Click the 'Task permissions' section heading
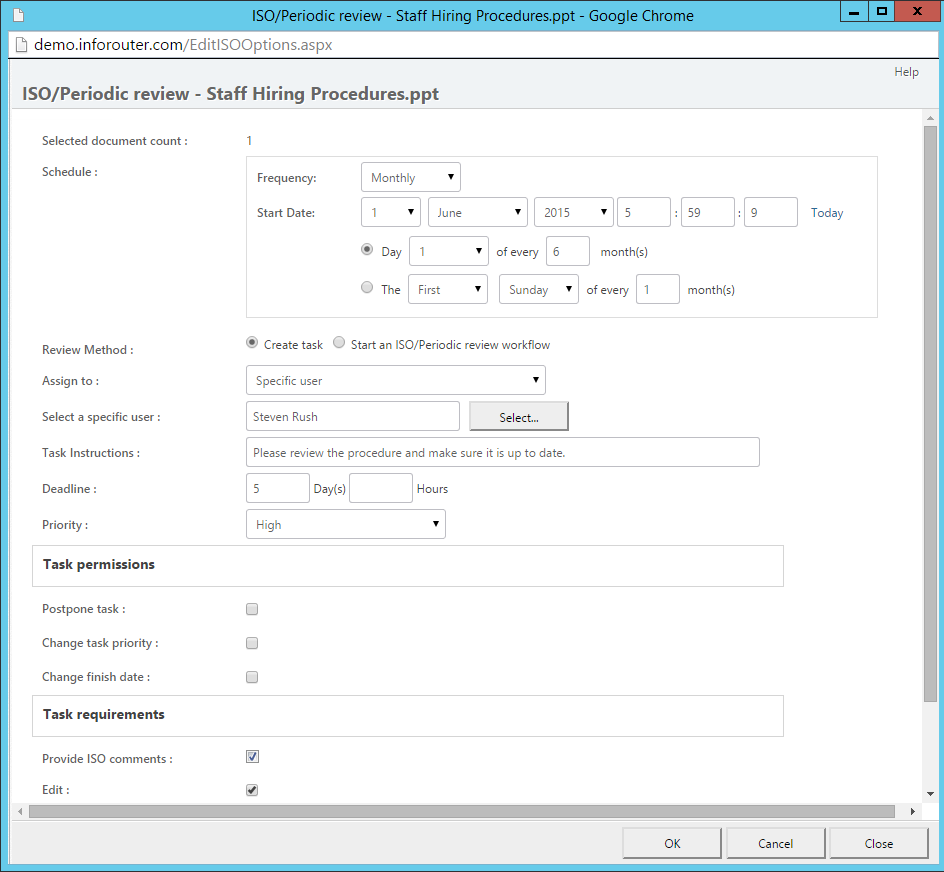The height and width of the screenshot is (872, 944). pyautogui.click(x=99, y=564)
